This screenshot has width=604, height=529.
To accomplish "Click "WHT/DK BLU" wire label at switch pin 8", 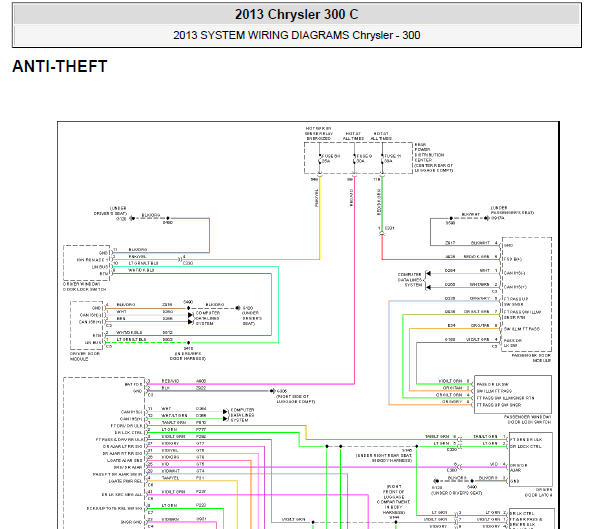I will 141,270.
